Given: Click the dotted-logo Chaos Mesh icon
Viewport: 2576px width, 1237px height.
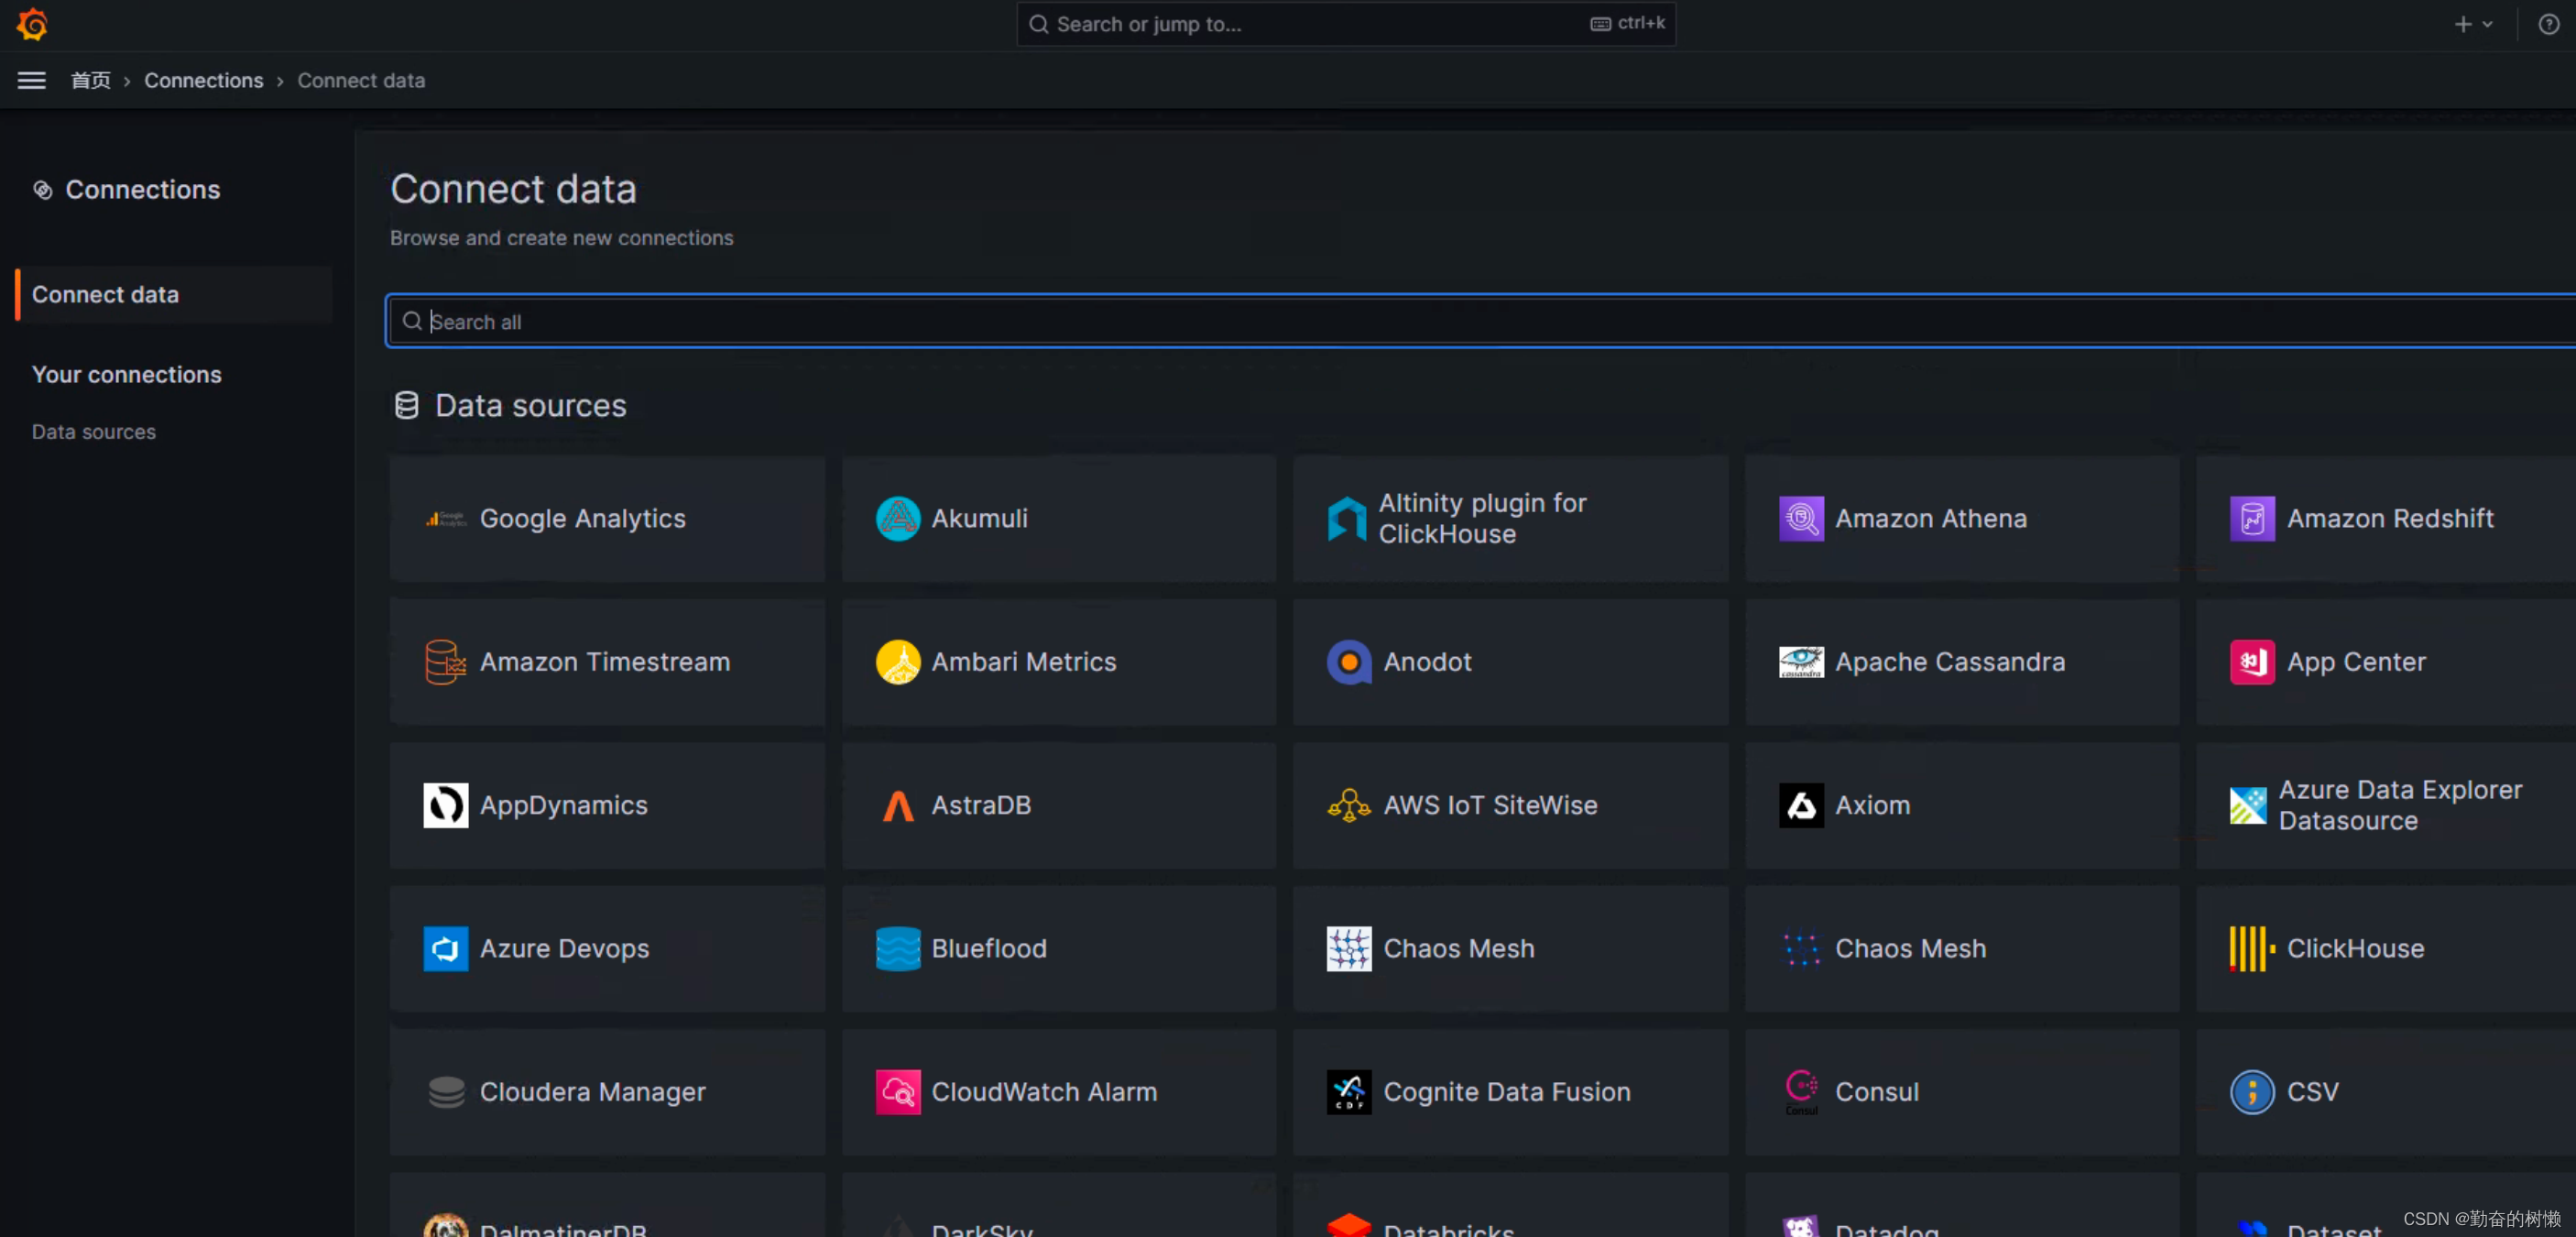Looking at the screenshot, I should pyautogui.click(x=1801, y=948).
